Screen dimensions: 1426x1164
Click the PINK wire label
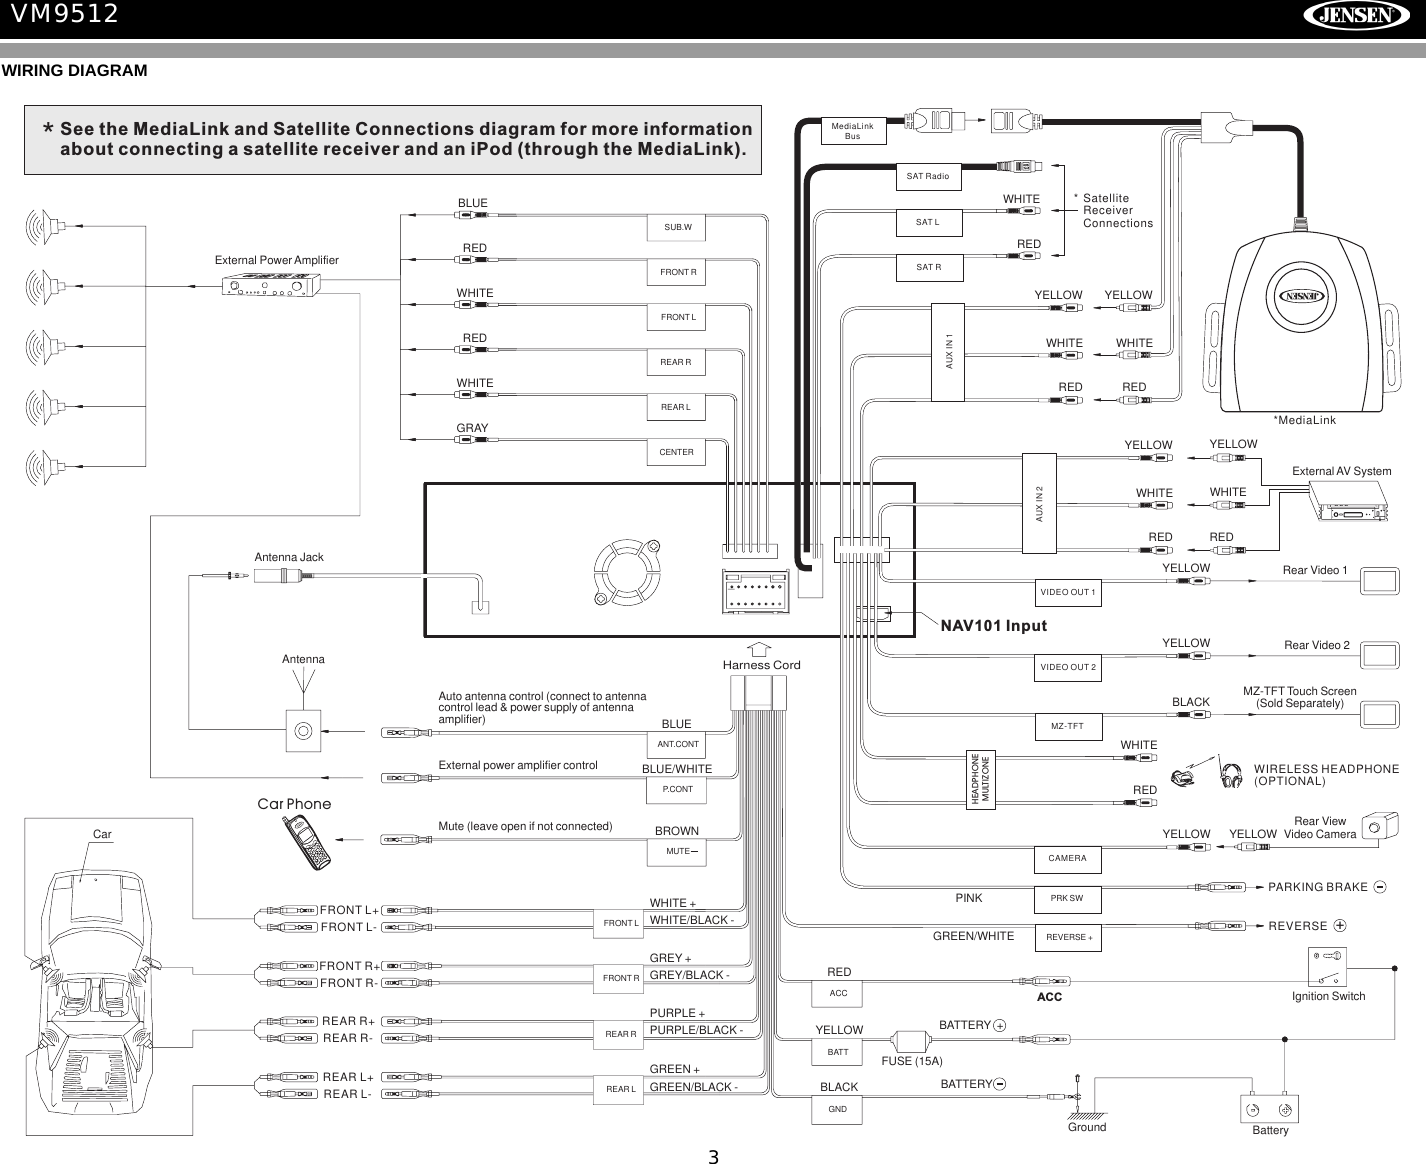pos(969,898)
